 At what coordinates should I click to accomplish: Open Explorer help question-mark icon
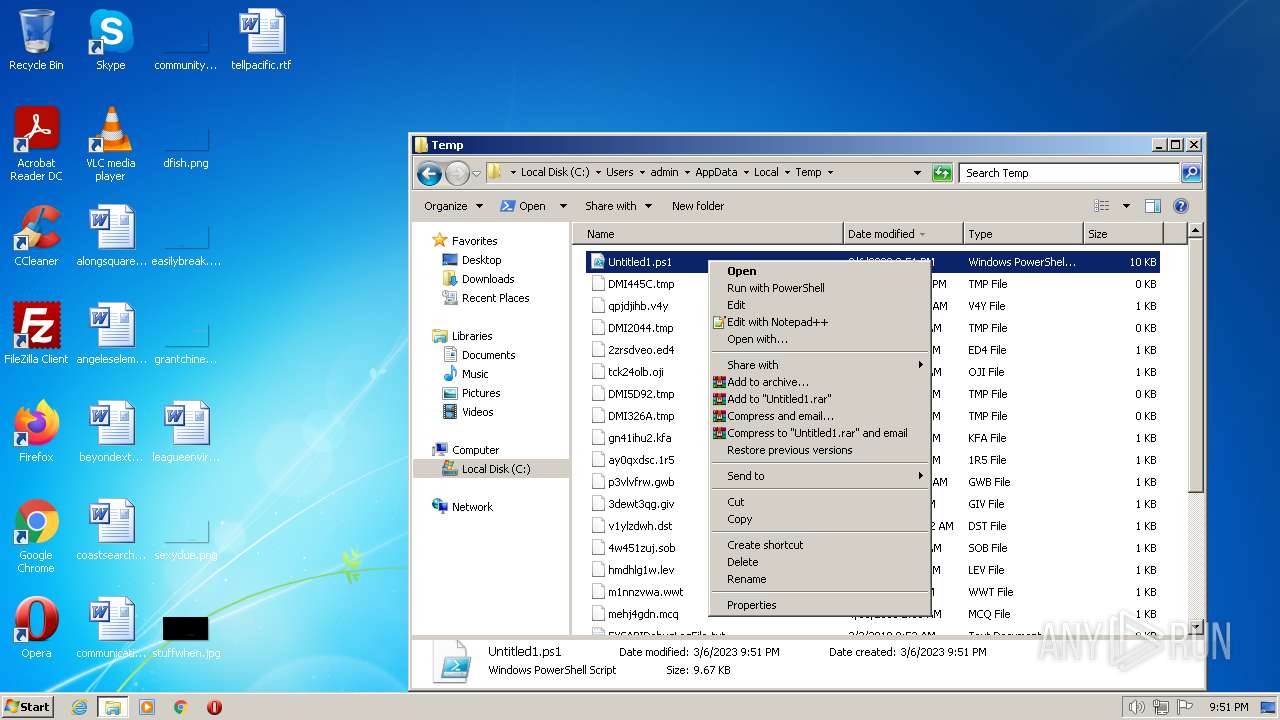(1180, 206)
